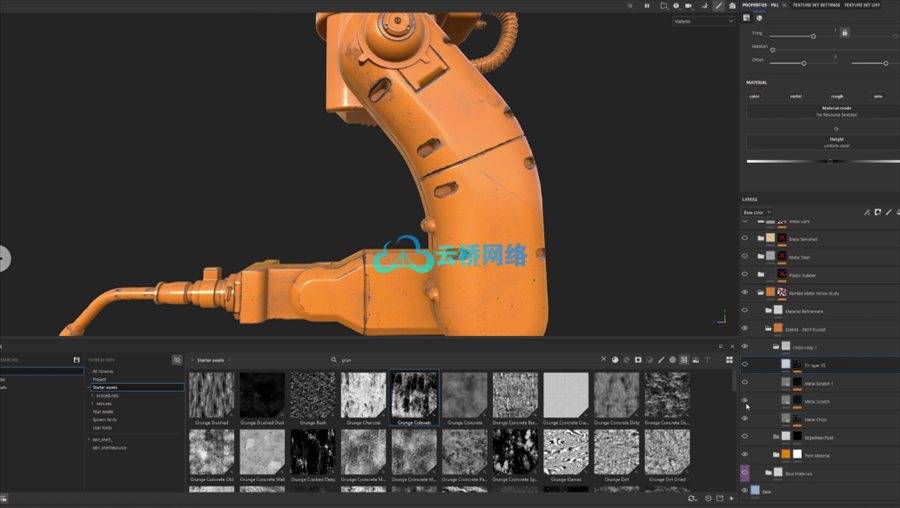This screenshot has width=900, height=508.
Task: Click the add new asset plus icon
Action: (x=732, y=497)
